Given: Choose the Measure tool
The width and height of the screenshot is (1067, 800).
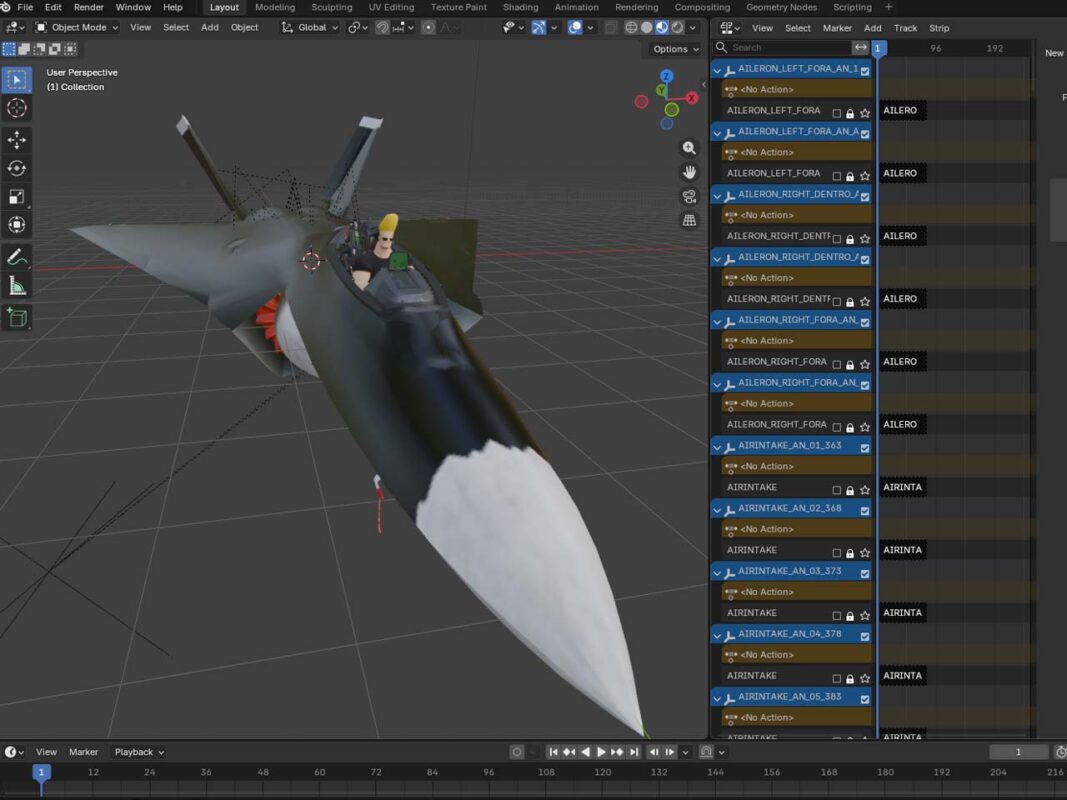Looking at the screenshot, I should click(x=17, y=286).
